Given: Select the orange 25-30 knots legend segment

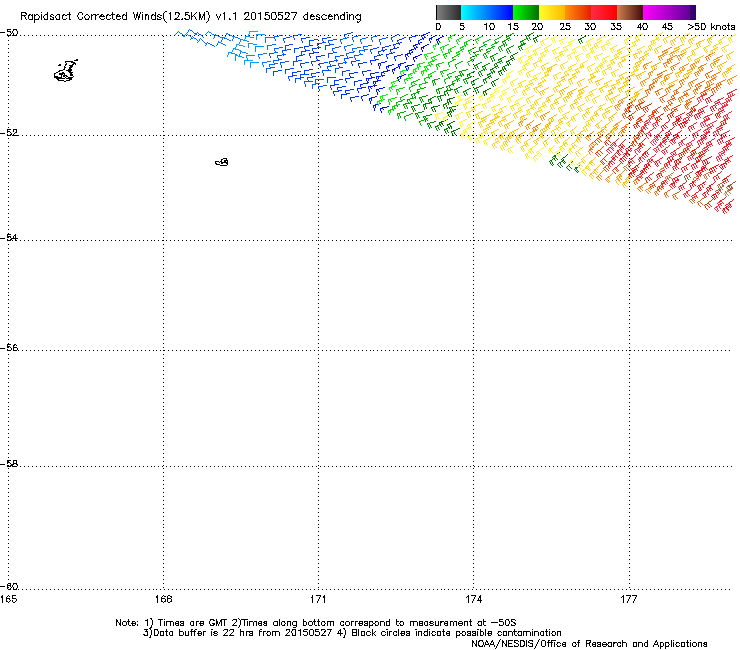Looking at the screenshot, I should (x=578, y=12).
